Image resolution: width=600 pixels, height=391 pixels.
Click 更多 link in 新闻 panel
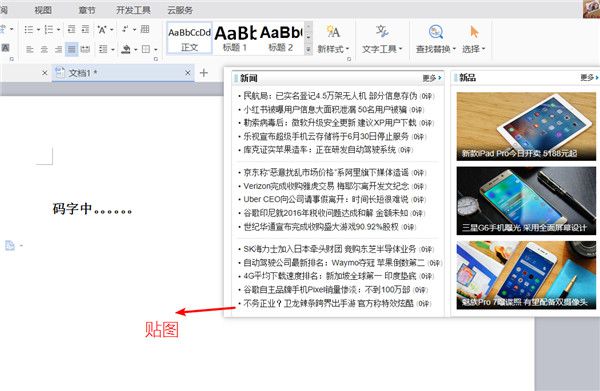432,78
